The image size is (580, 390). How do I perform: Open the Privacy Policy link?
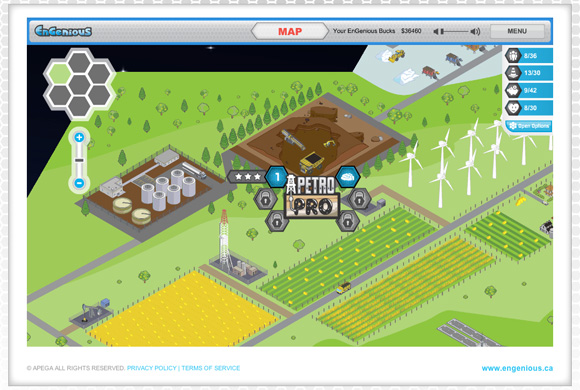152,368
